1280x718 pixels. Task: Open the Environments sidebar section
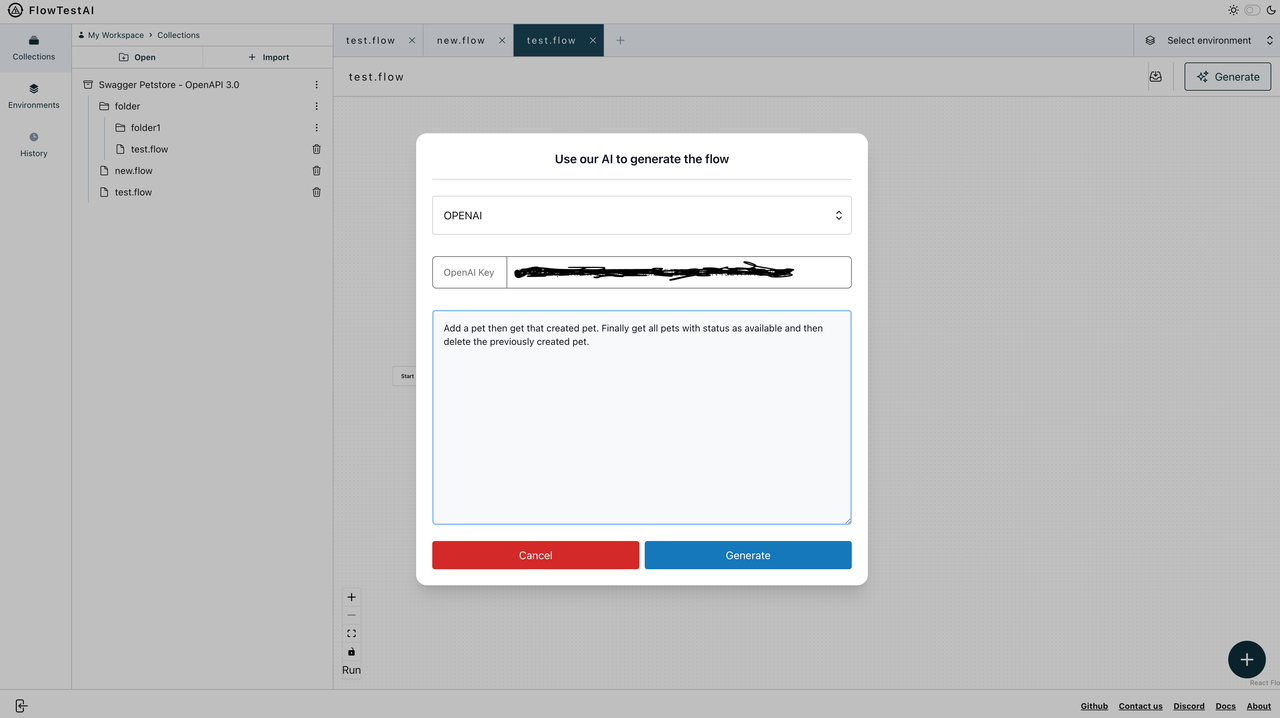click(x=34, y=96)
